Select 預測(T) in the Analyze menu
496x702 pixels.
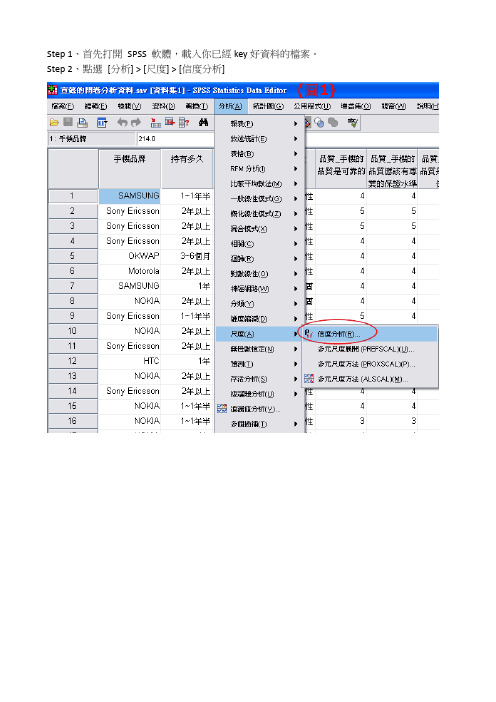pyautogui.click(x=260, y=364)
